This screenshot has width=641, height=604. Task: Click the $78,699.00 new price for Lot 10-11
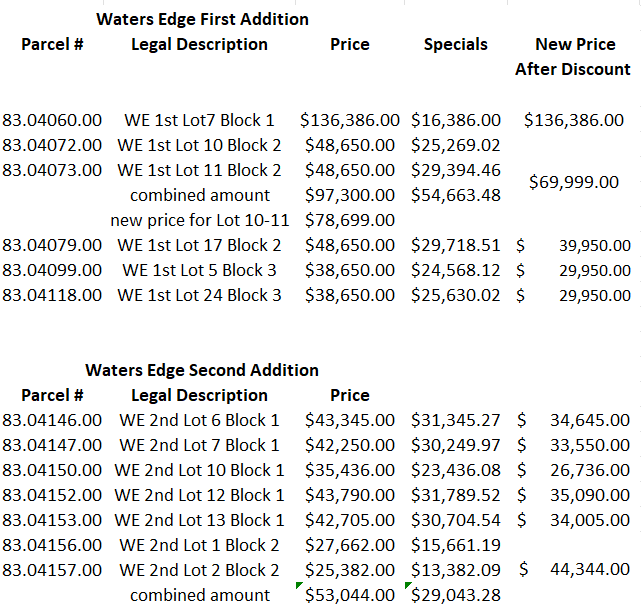click(350, 220)
